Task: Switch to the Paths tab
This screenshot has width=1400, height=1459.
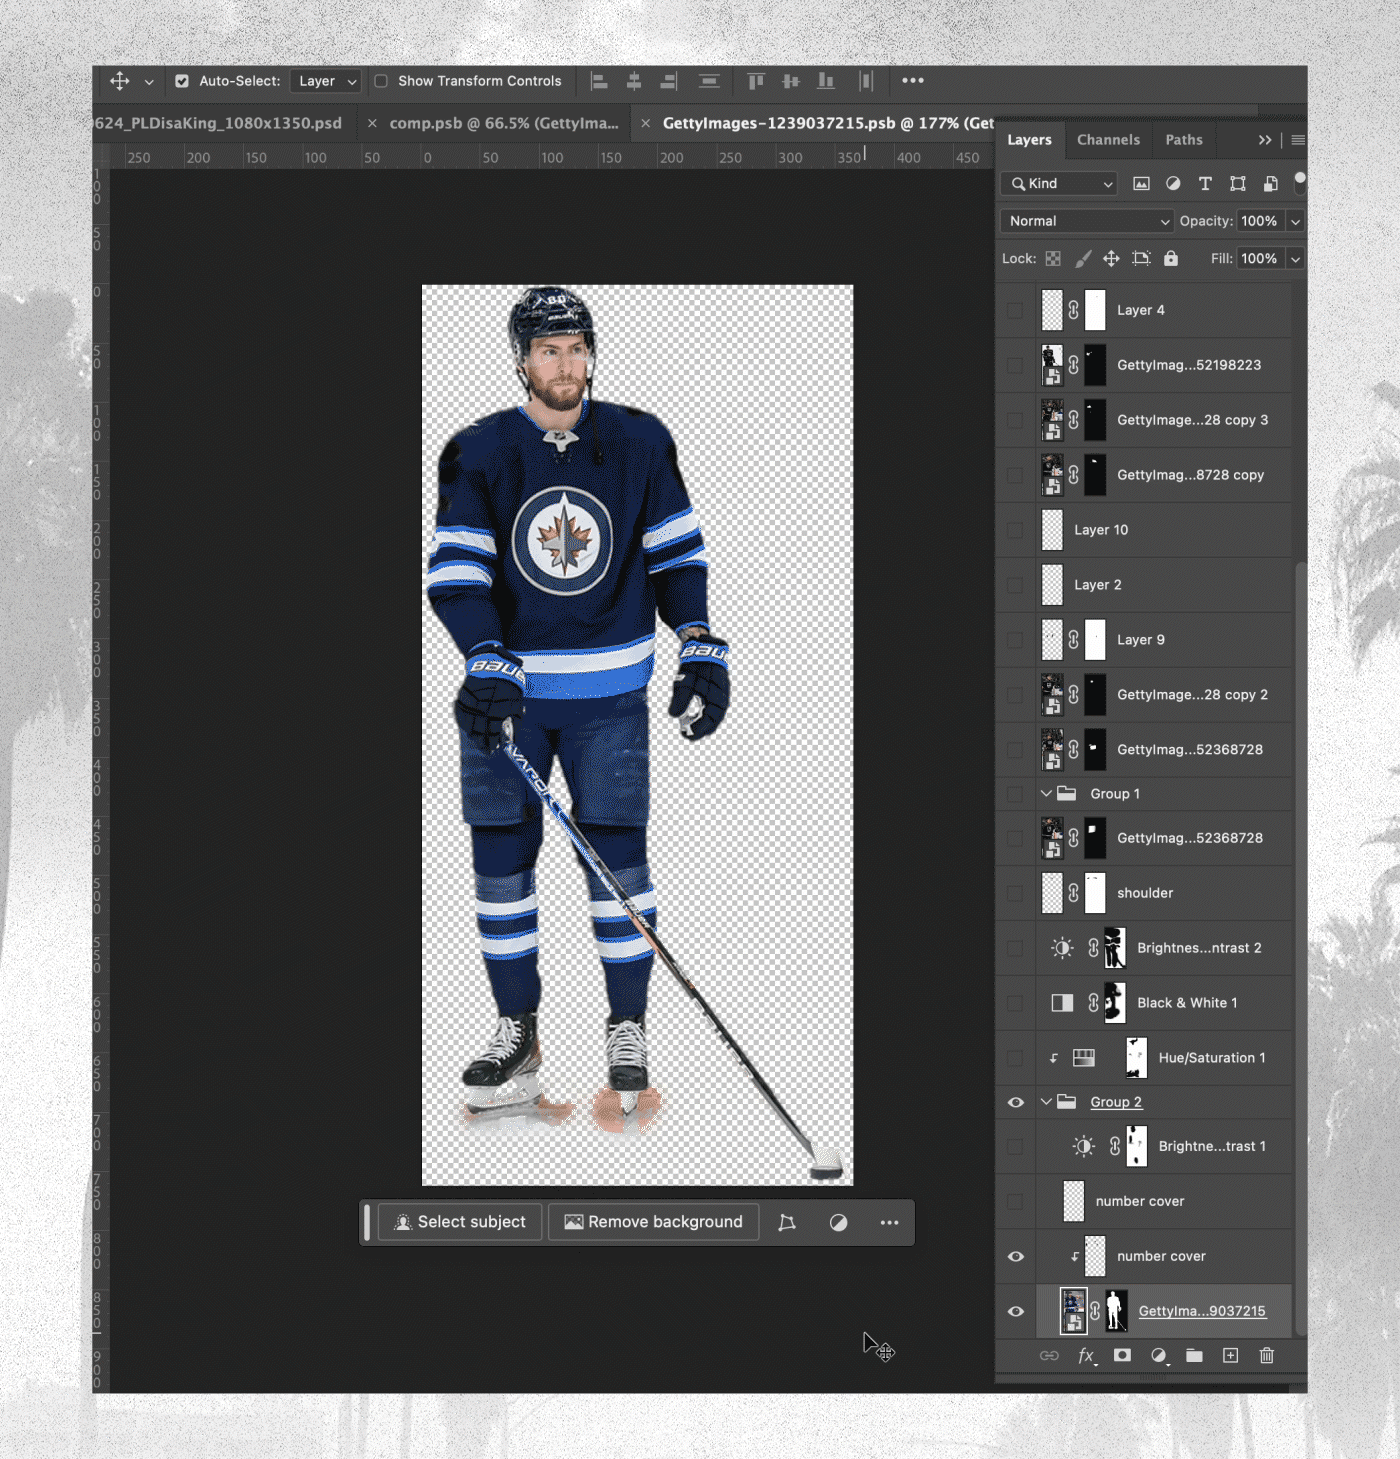Action: (x=1184, y=140)
